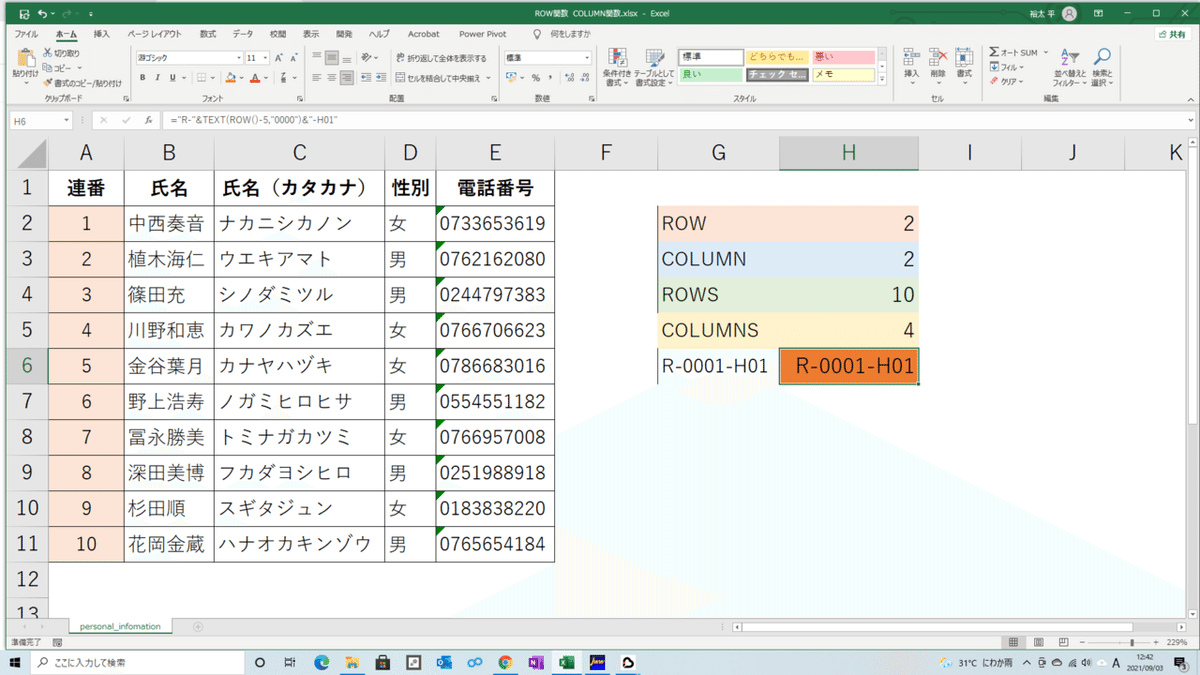The image size is (1200, 675).
Task: Click the Undo arrow icon
Action: coord(42,14)
